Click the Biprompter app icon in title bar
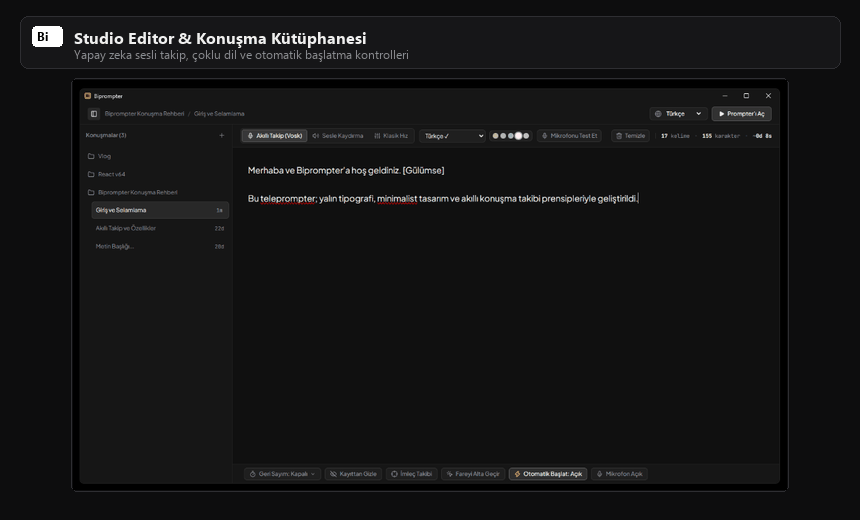This screenshot has width=860, height=520. click(88, 96)
